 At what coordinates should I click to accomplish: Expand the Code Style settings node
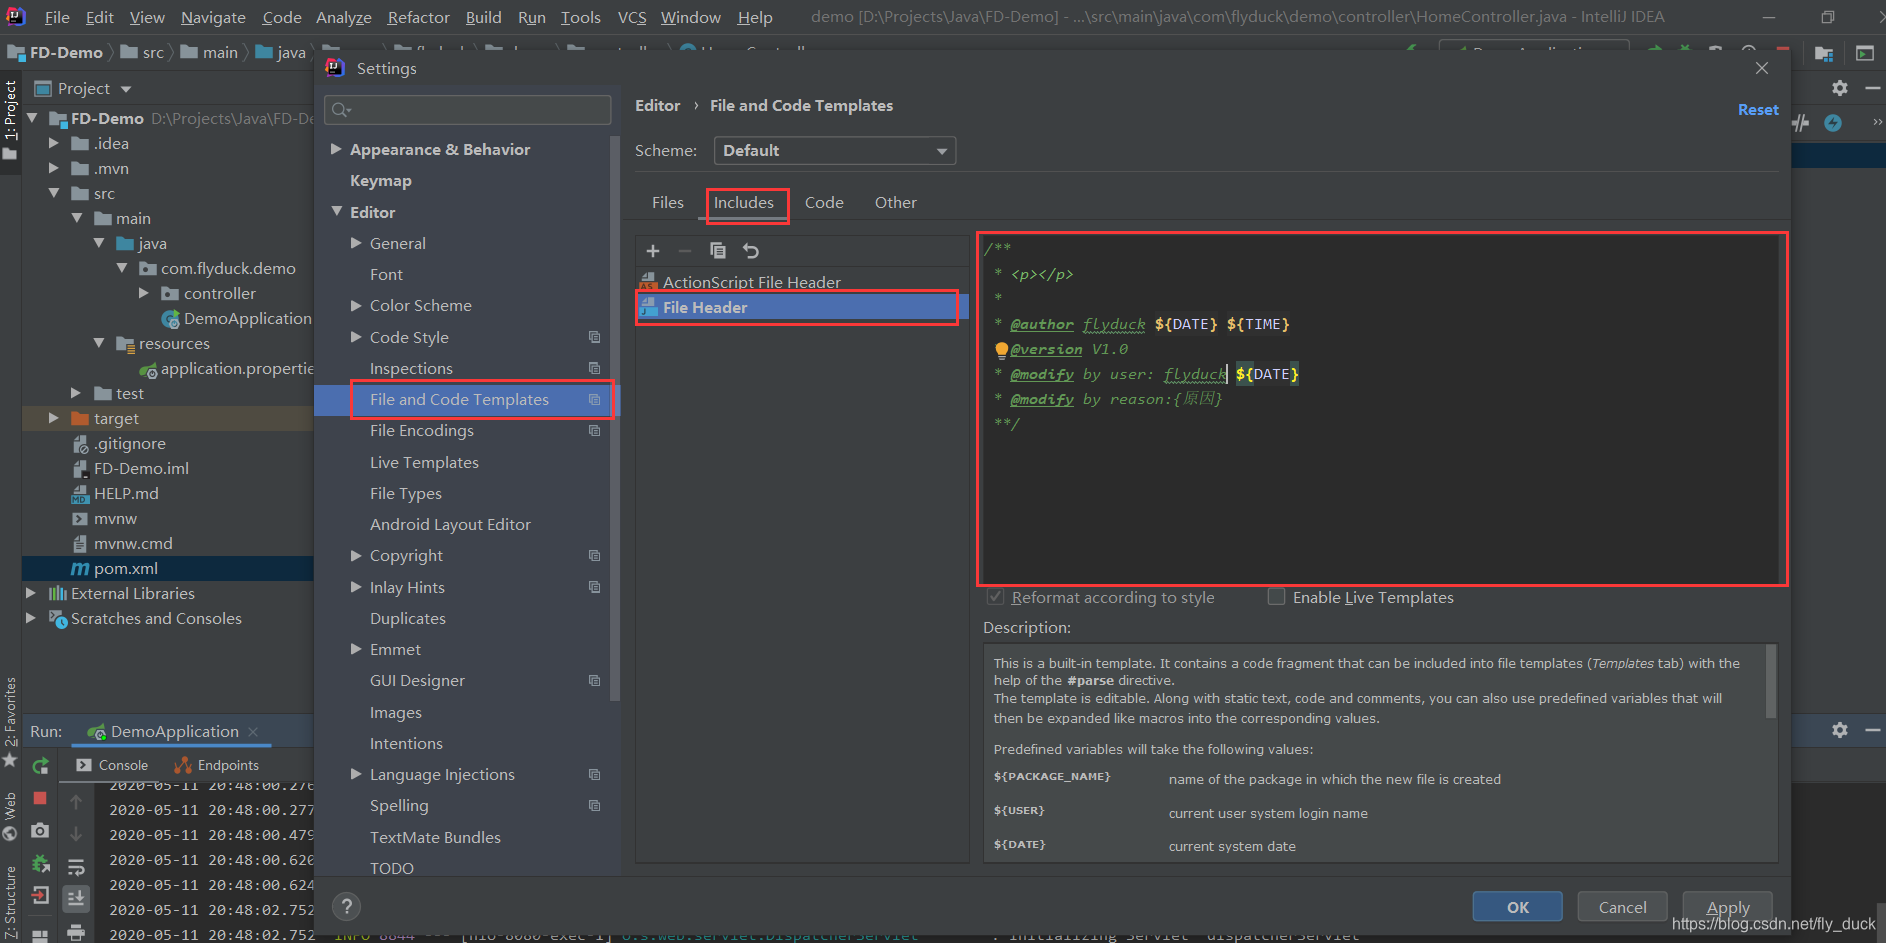pos(356,337)
